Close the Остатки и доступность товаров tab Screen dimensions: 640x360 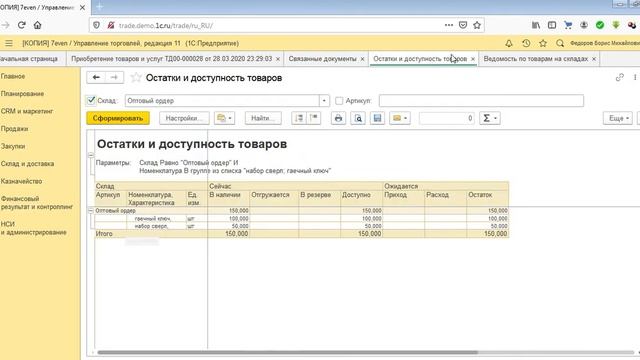coord(473,59)
